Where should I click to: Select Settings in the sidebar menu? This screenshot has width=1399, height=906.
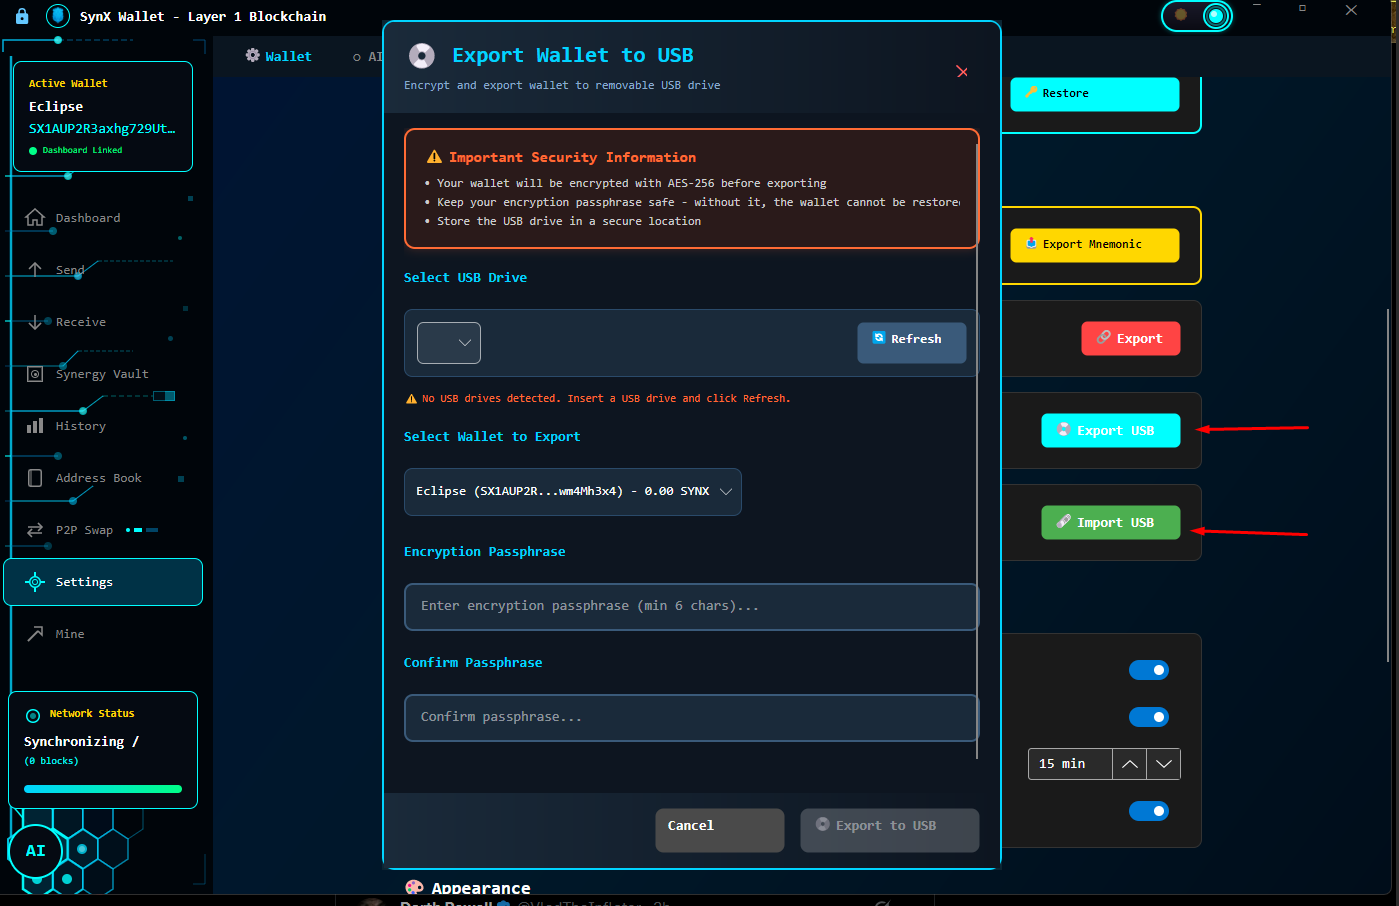[103, 582]
